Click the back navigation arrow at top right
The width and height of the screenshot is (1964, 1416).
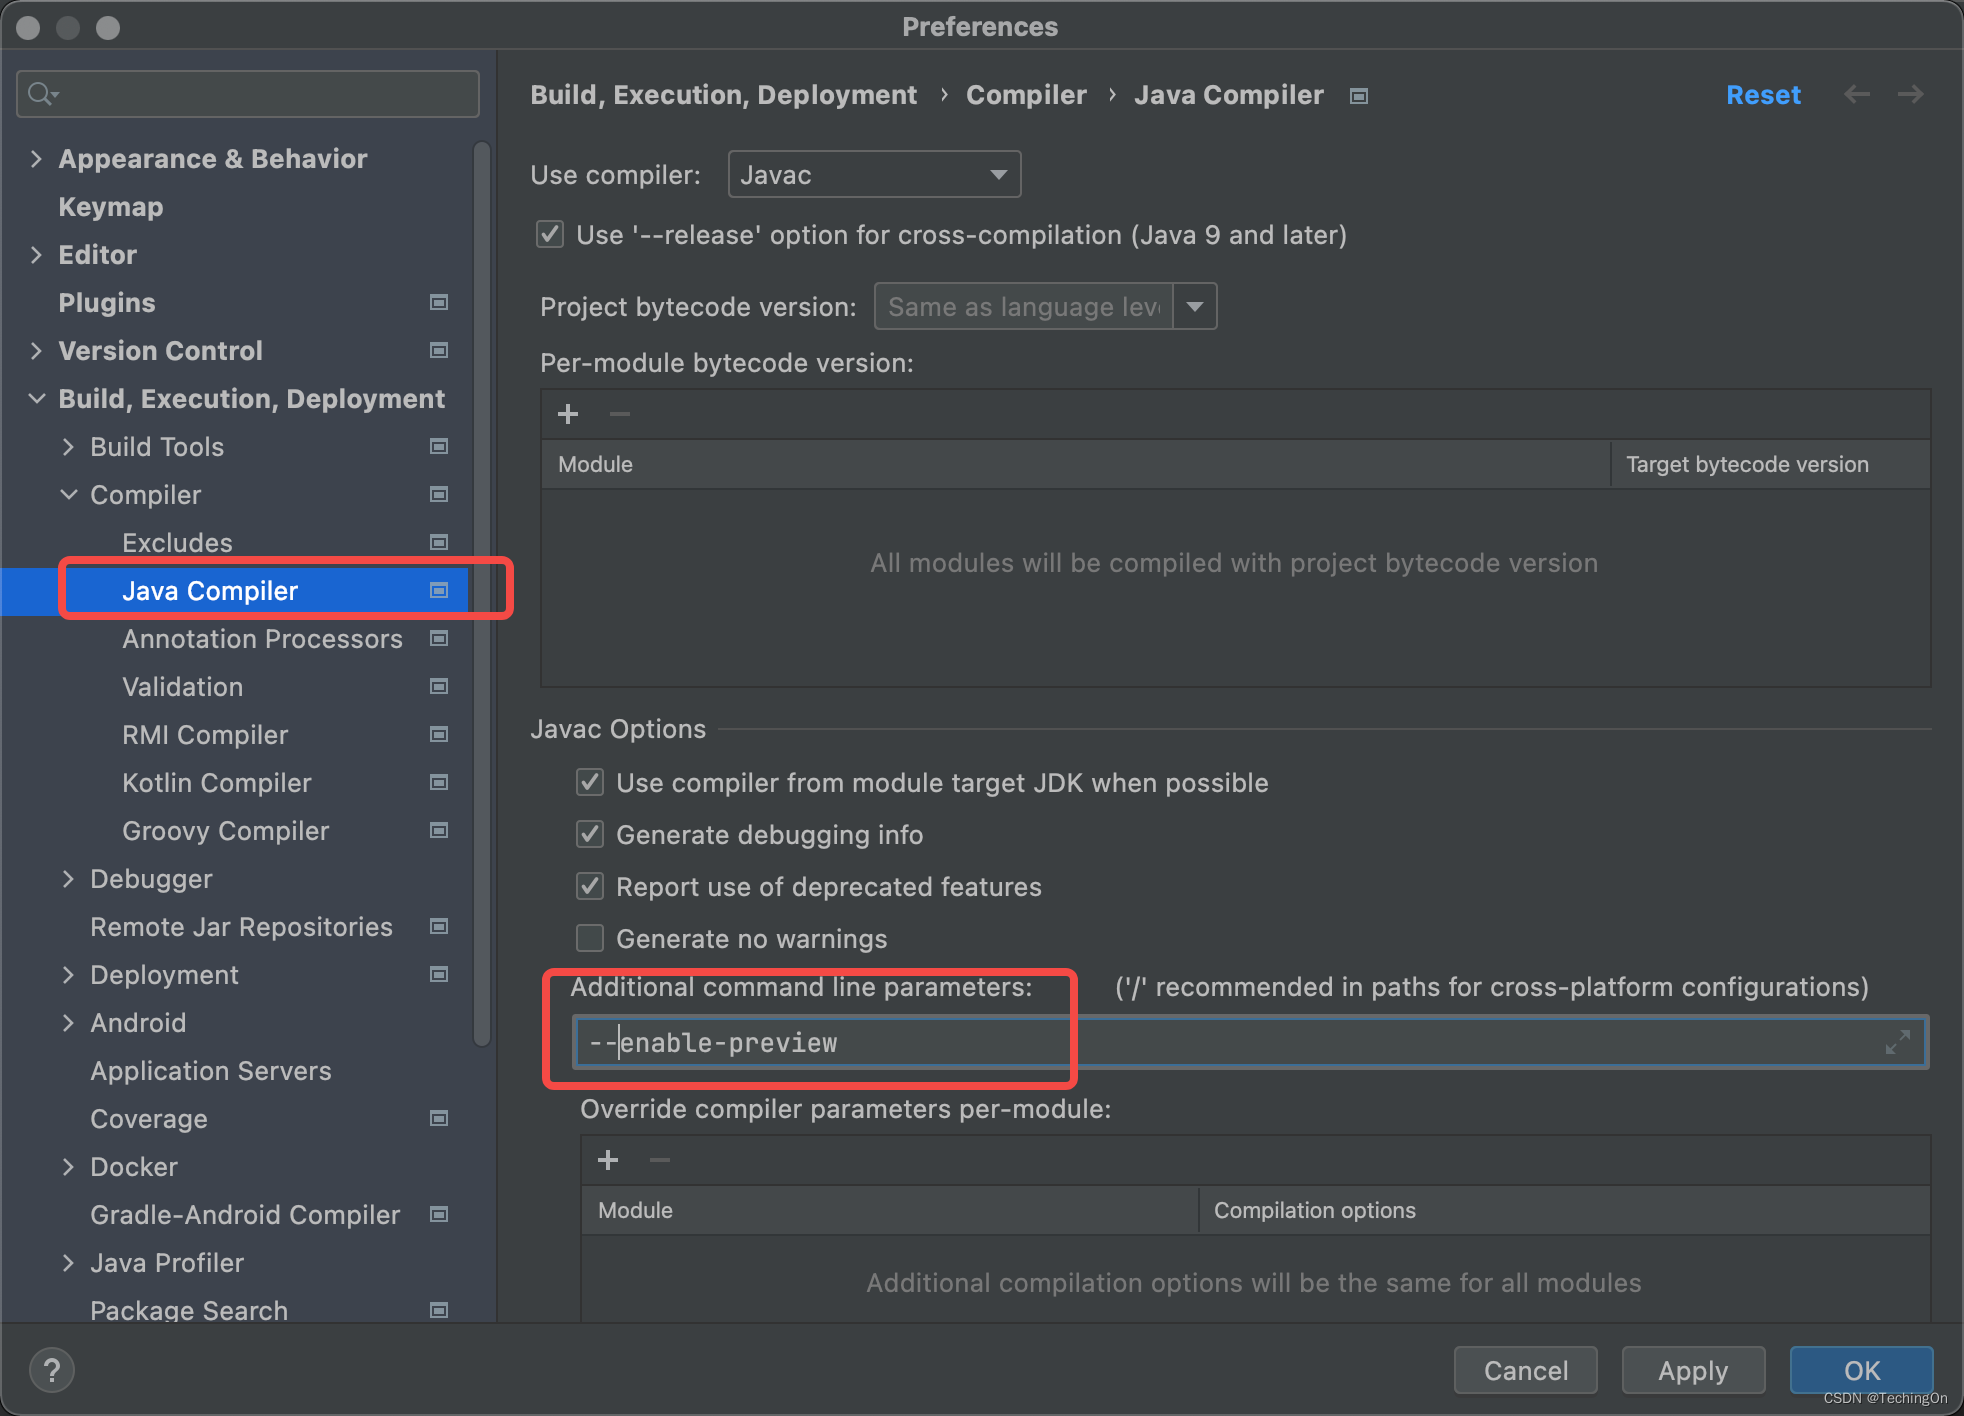click(1857, 94)
